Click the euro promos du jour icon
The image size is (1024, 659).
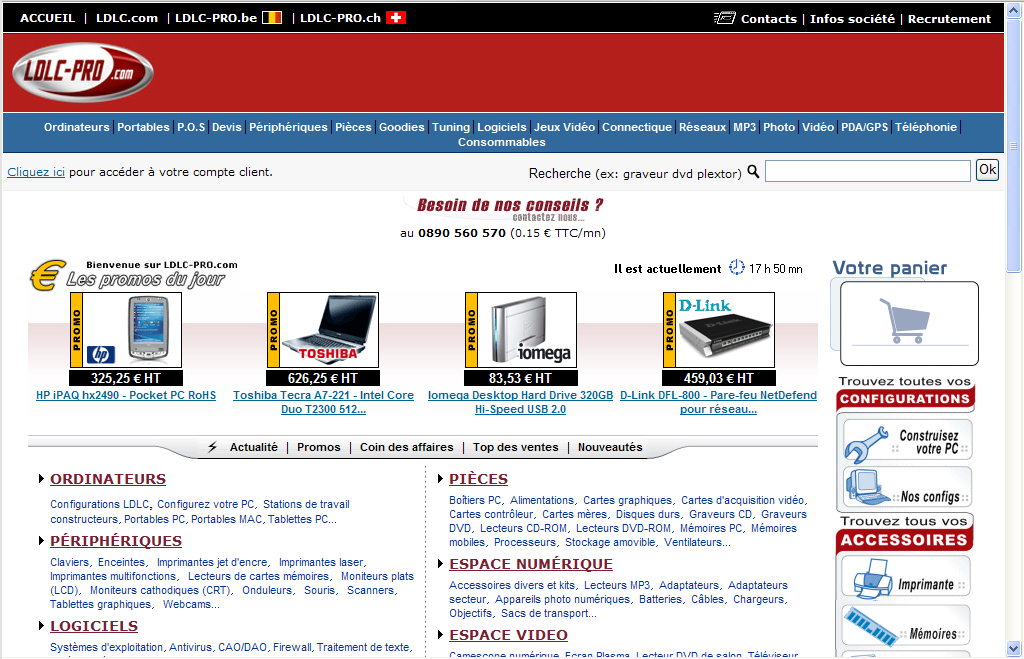point(47,275)
